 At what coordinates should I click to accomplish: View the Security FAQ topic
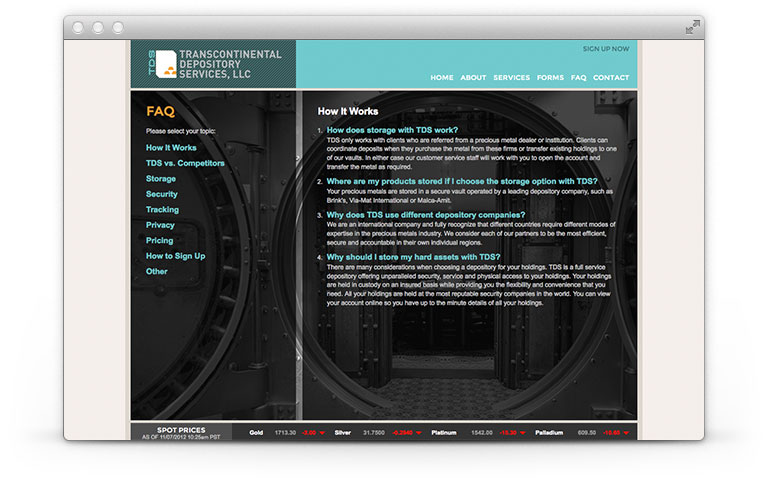(x=162, y=194)
